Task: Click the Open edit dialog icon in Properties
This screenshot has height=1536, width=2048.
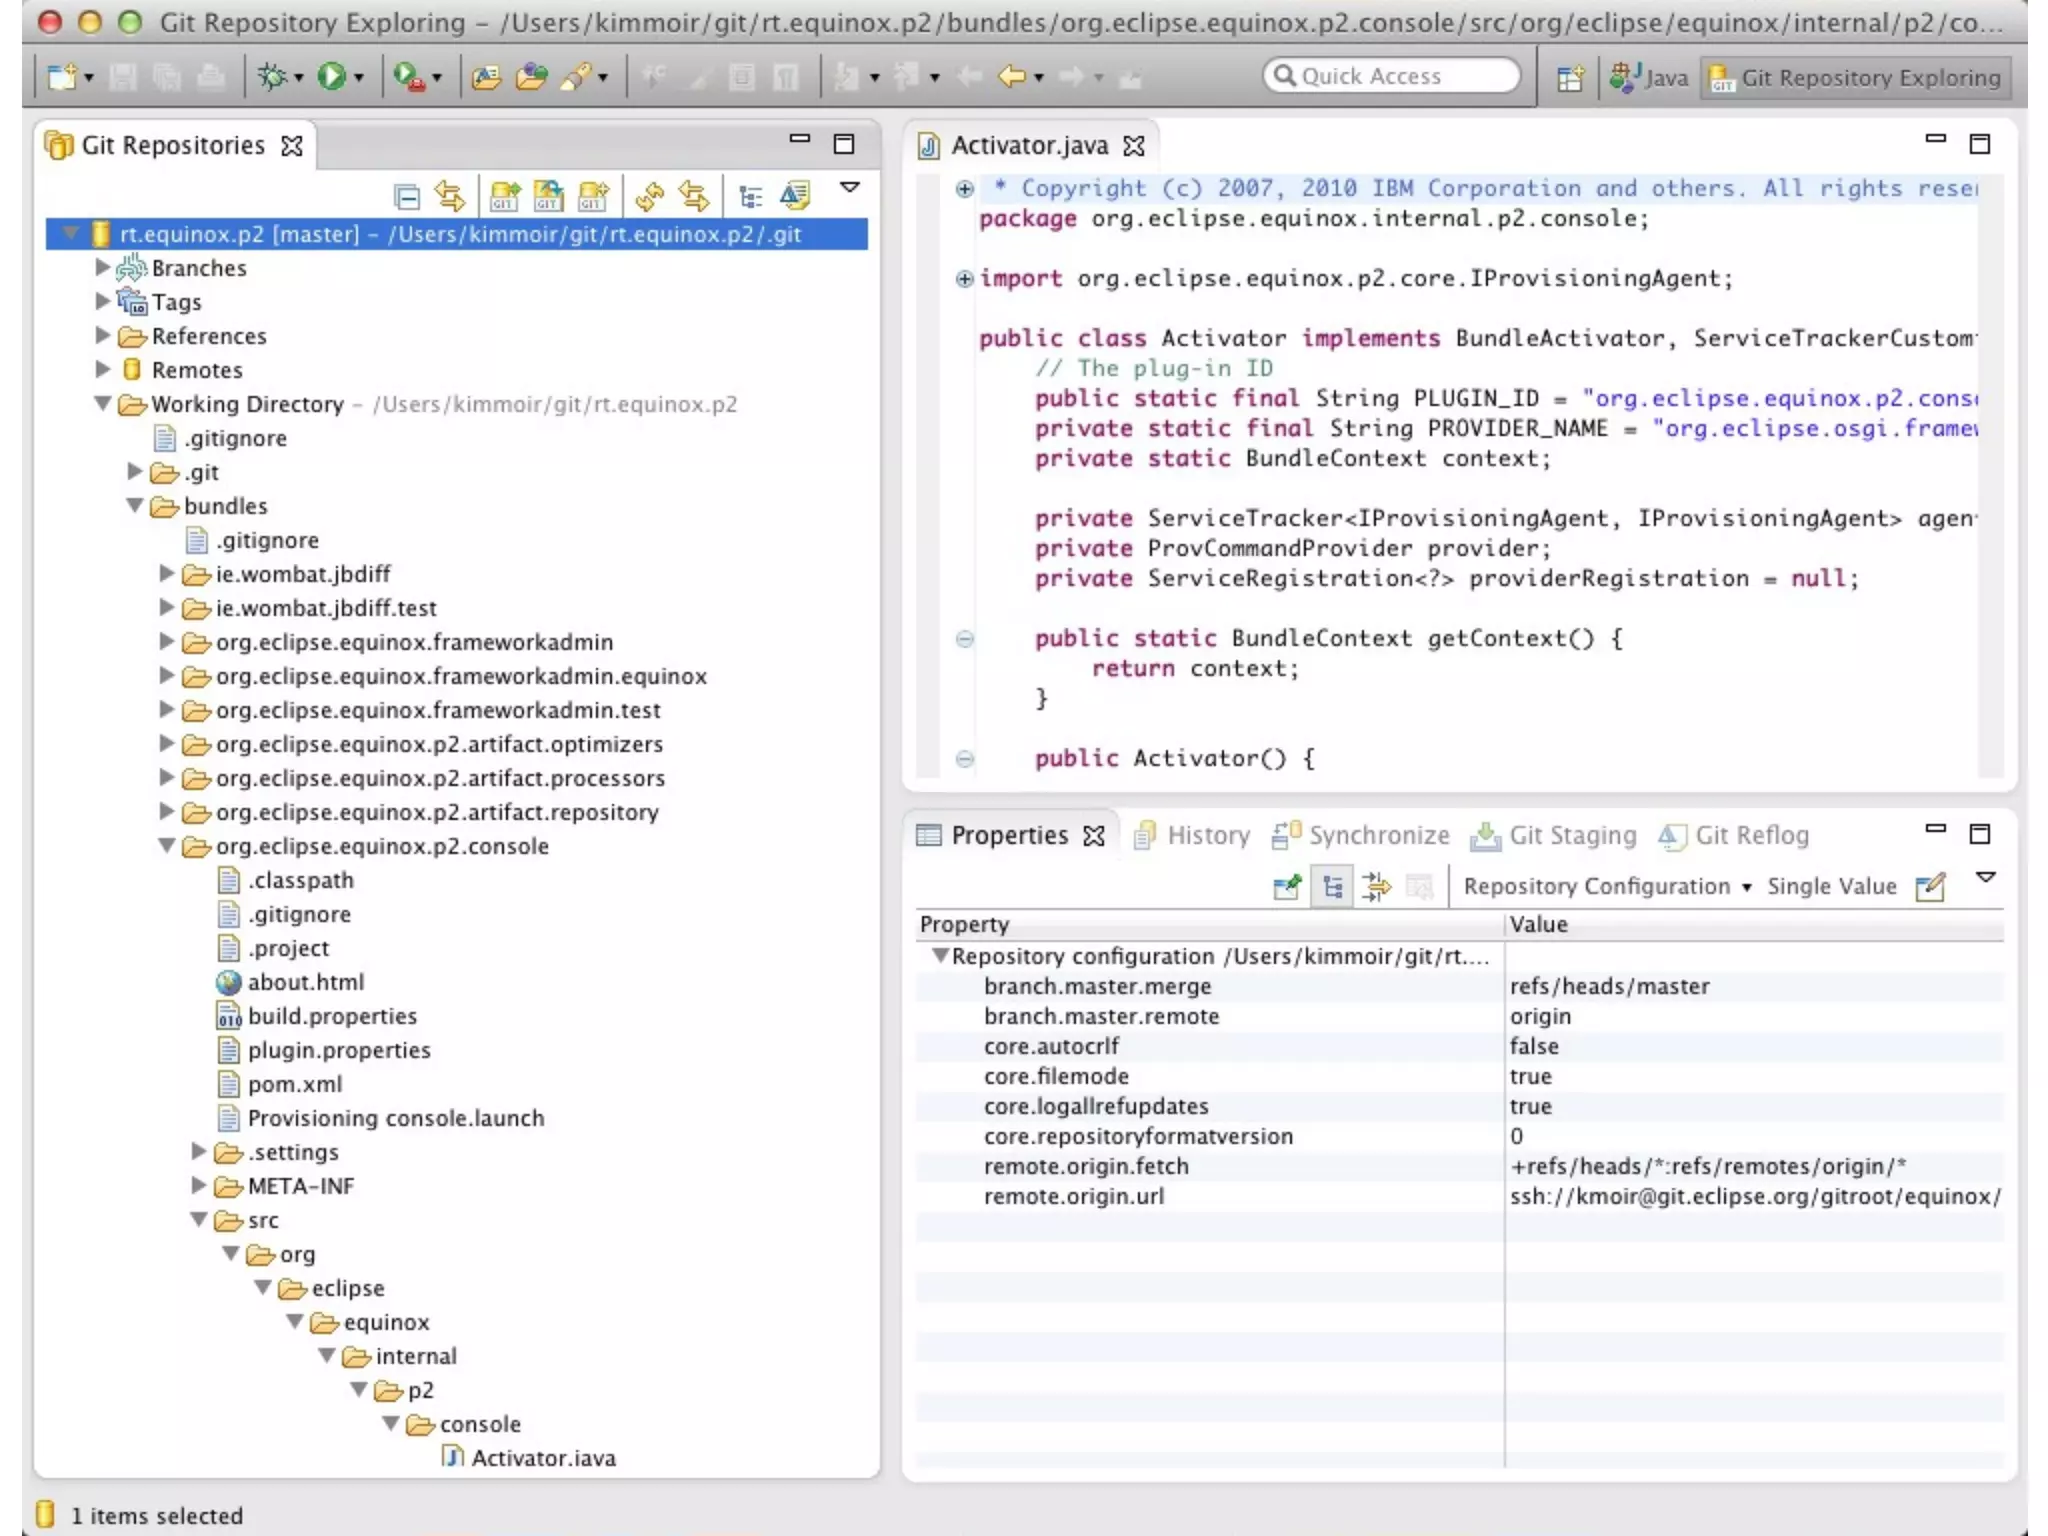Action: 1929,887
